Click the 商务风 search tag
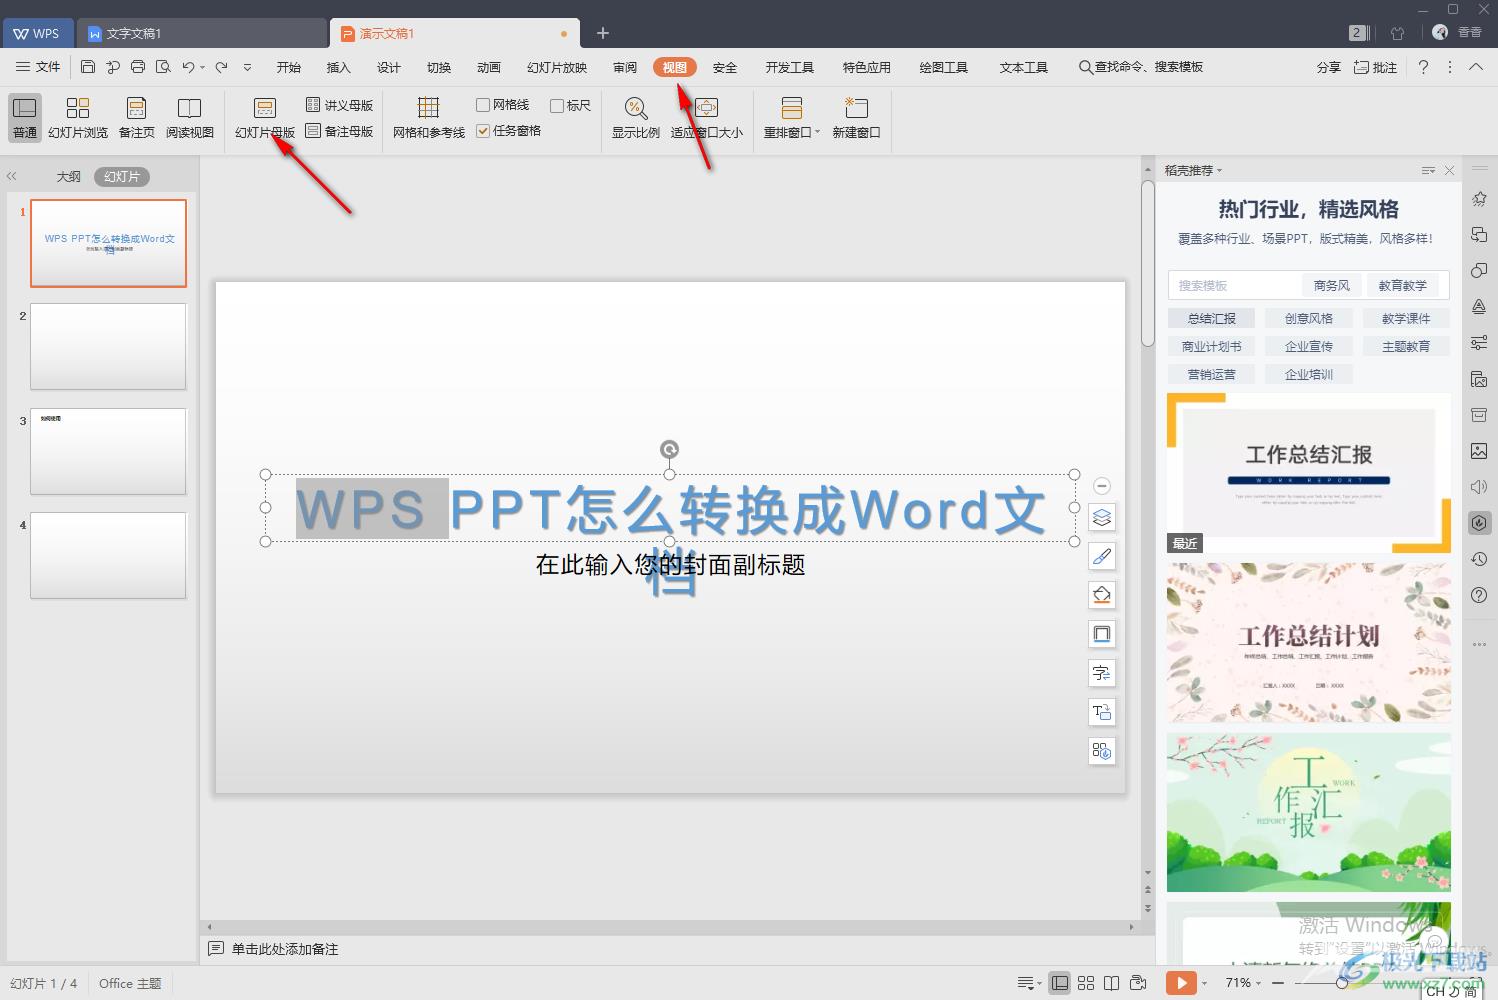 (1332, 285)
